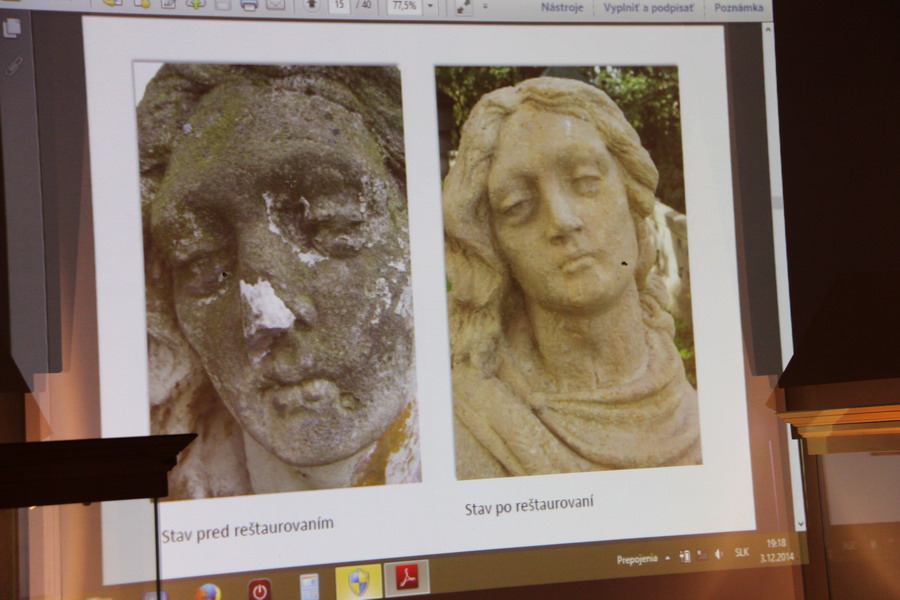The height and width of the screenshot is (600, 900).
Task: Click the notepad document taskbar icon
Action: pos(309,587)
